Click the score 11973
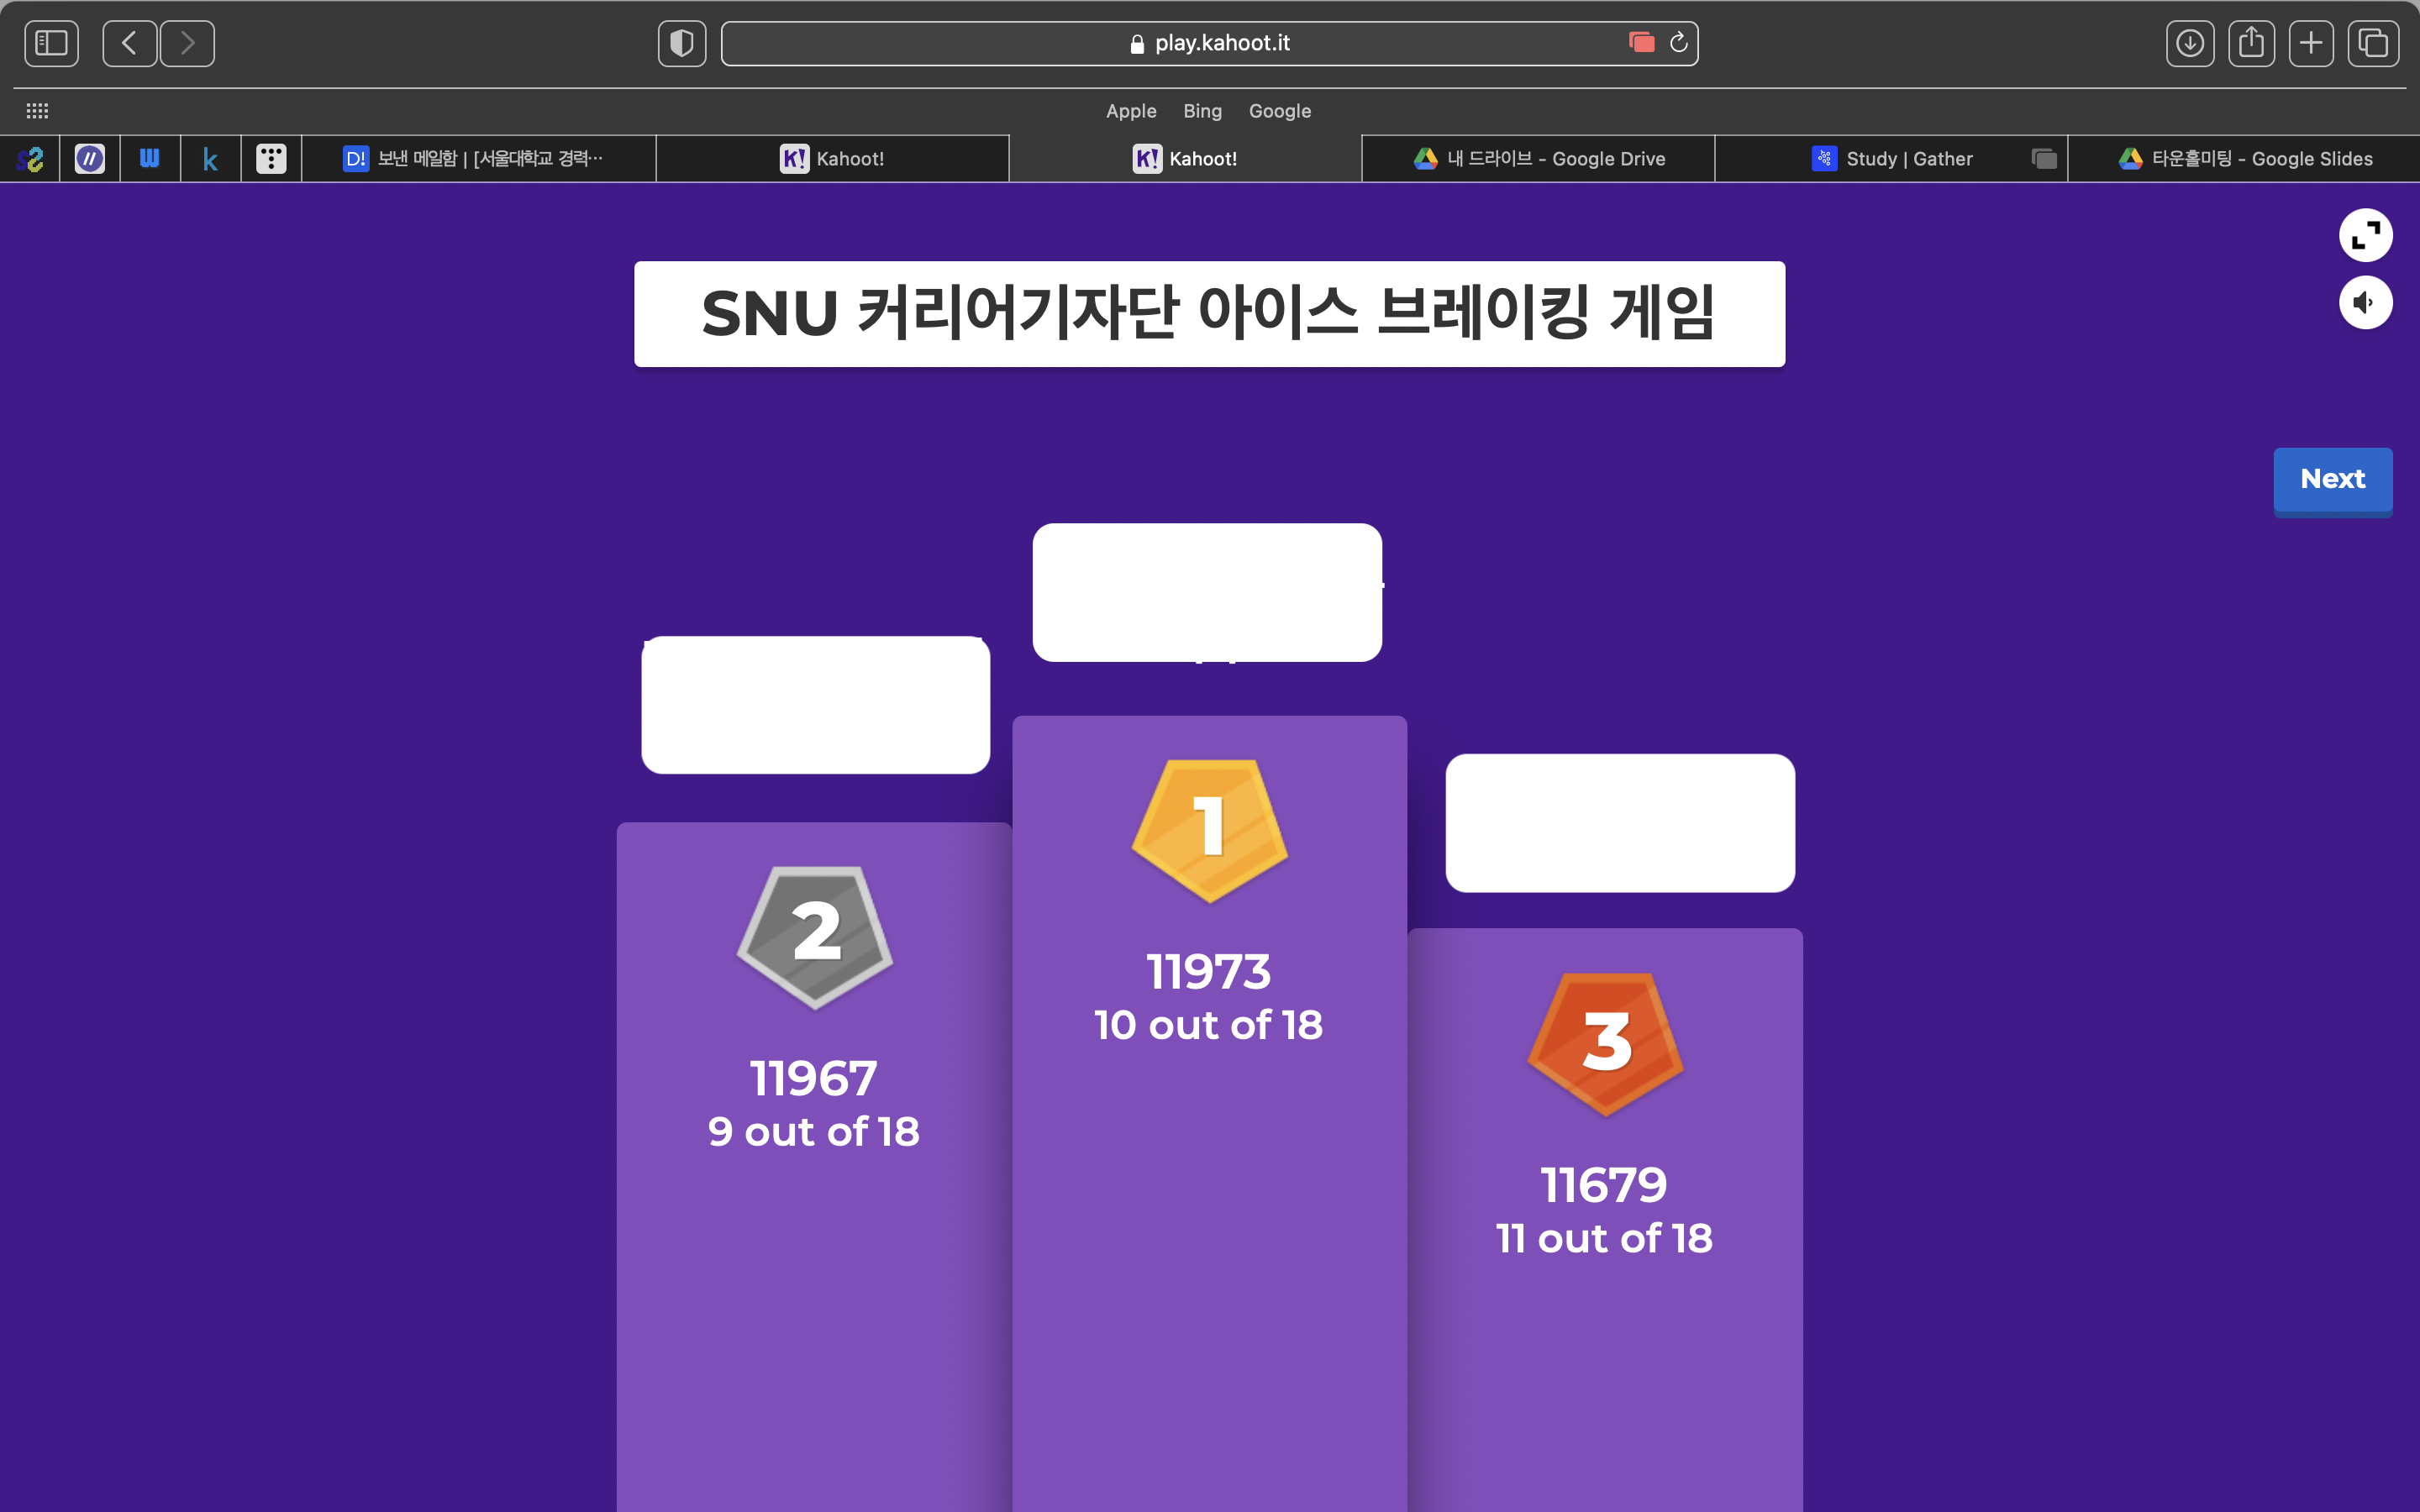The height and width of the screenshot is (1512, 2420). point(1209,972)
